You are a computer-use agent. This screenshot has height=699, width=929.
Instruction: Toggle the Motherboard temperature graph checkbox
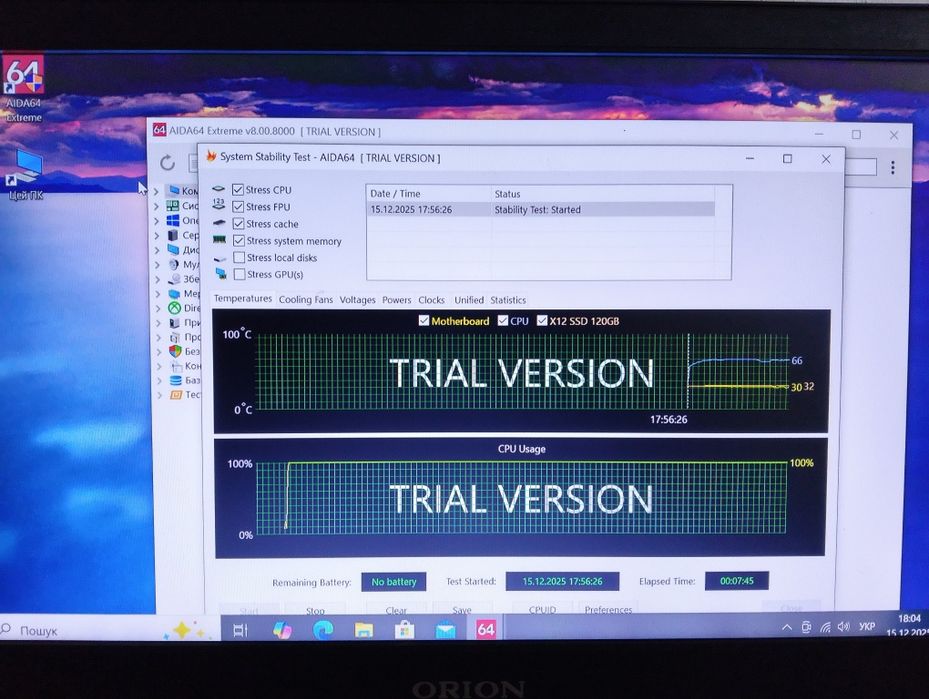tap(424, 320)
